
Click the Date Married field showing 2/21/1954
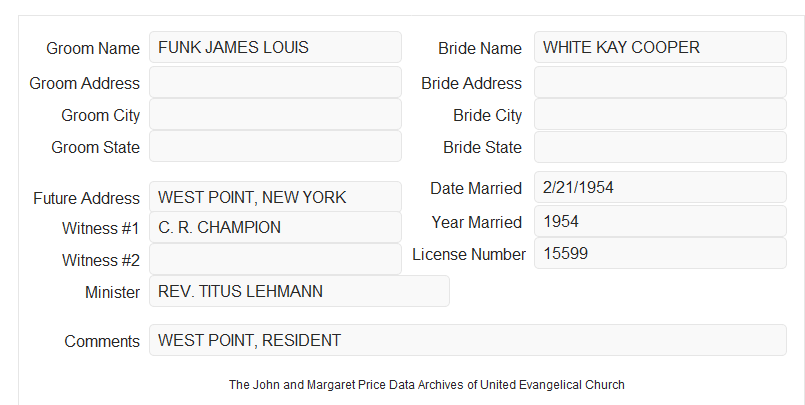point(660,187)
